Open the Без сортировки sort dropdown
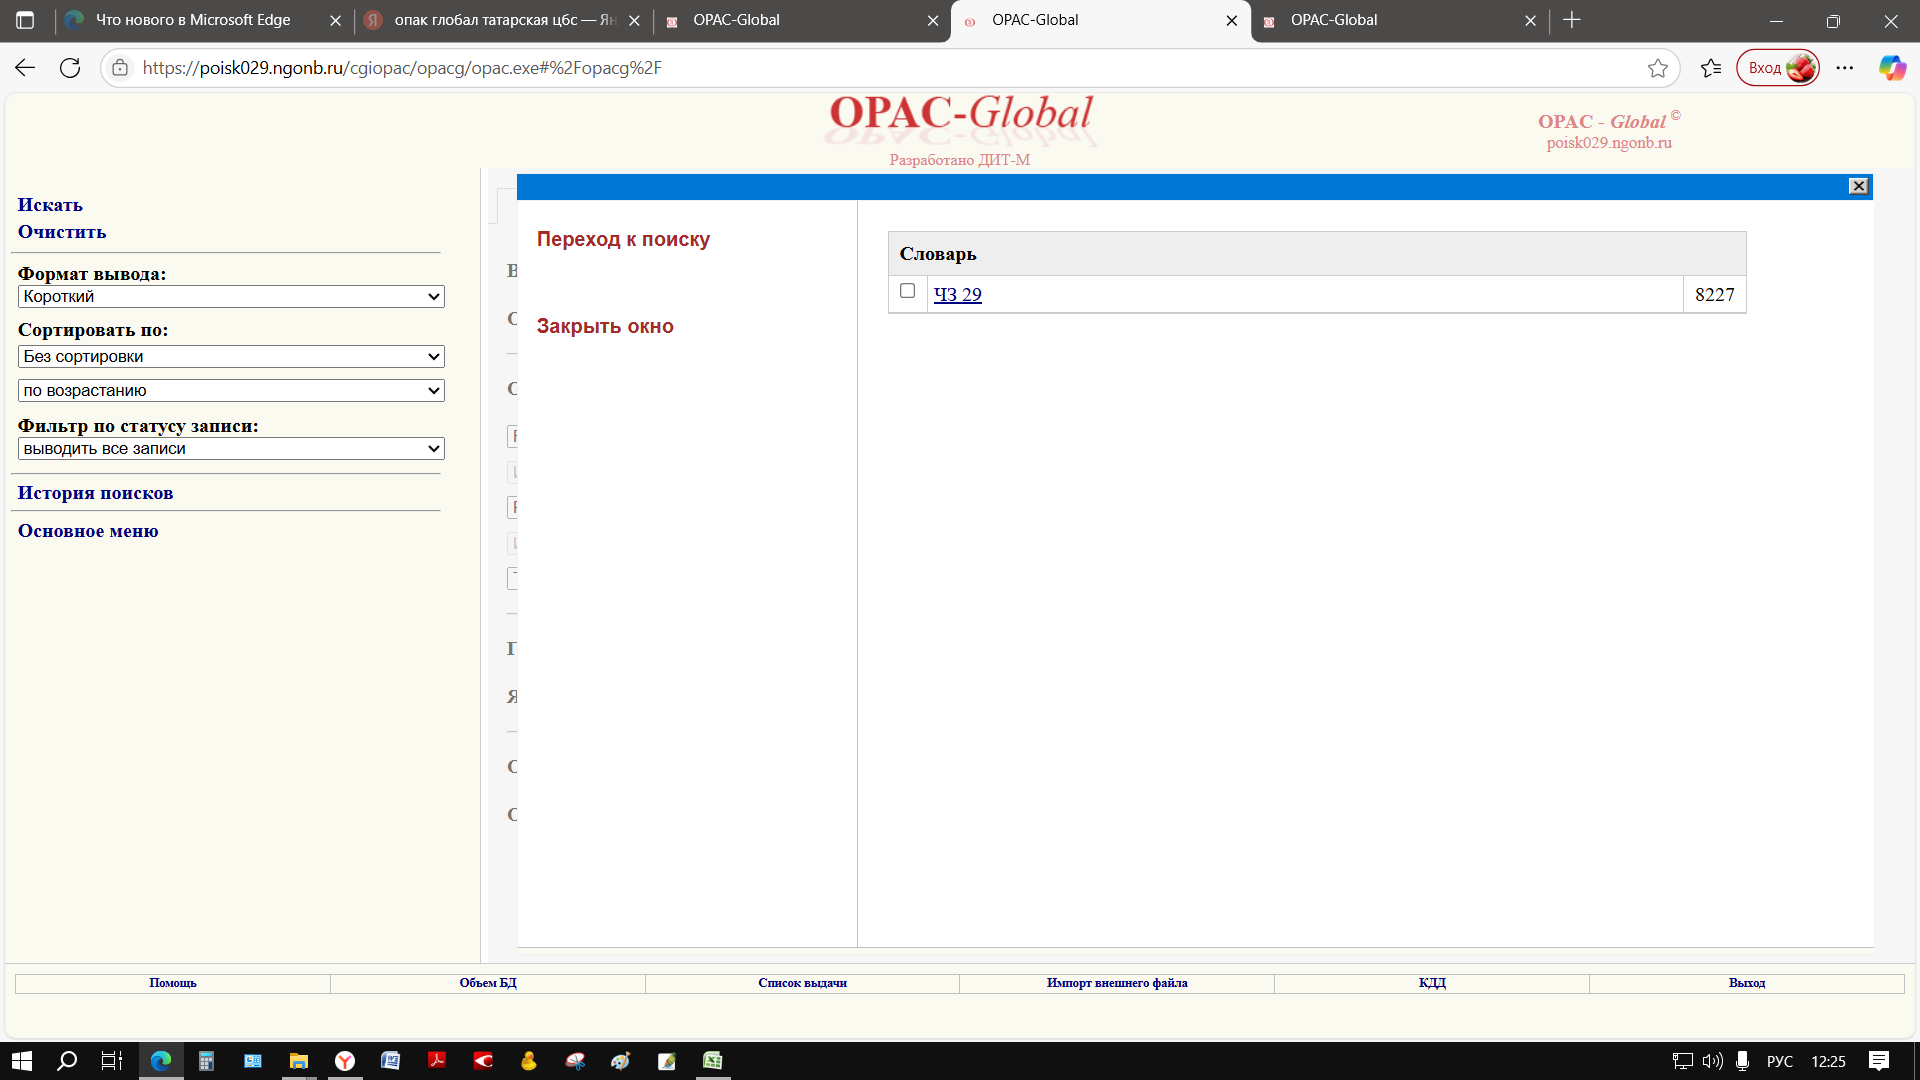Image resolution: width=1920 pixels, height=1080 pixels. click(x=231, y=357)
